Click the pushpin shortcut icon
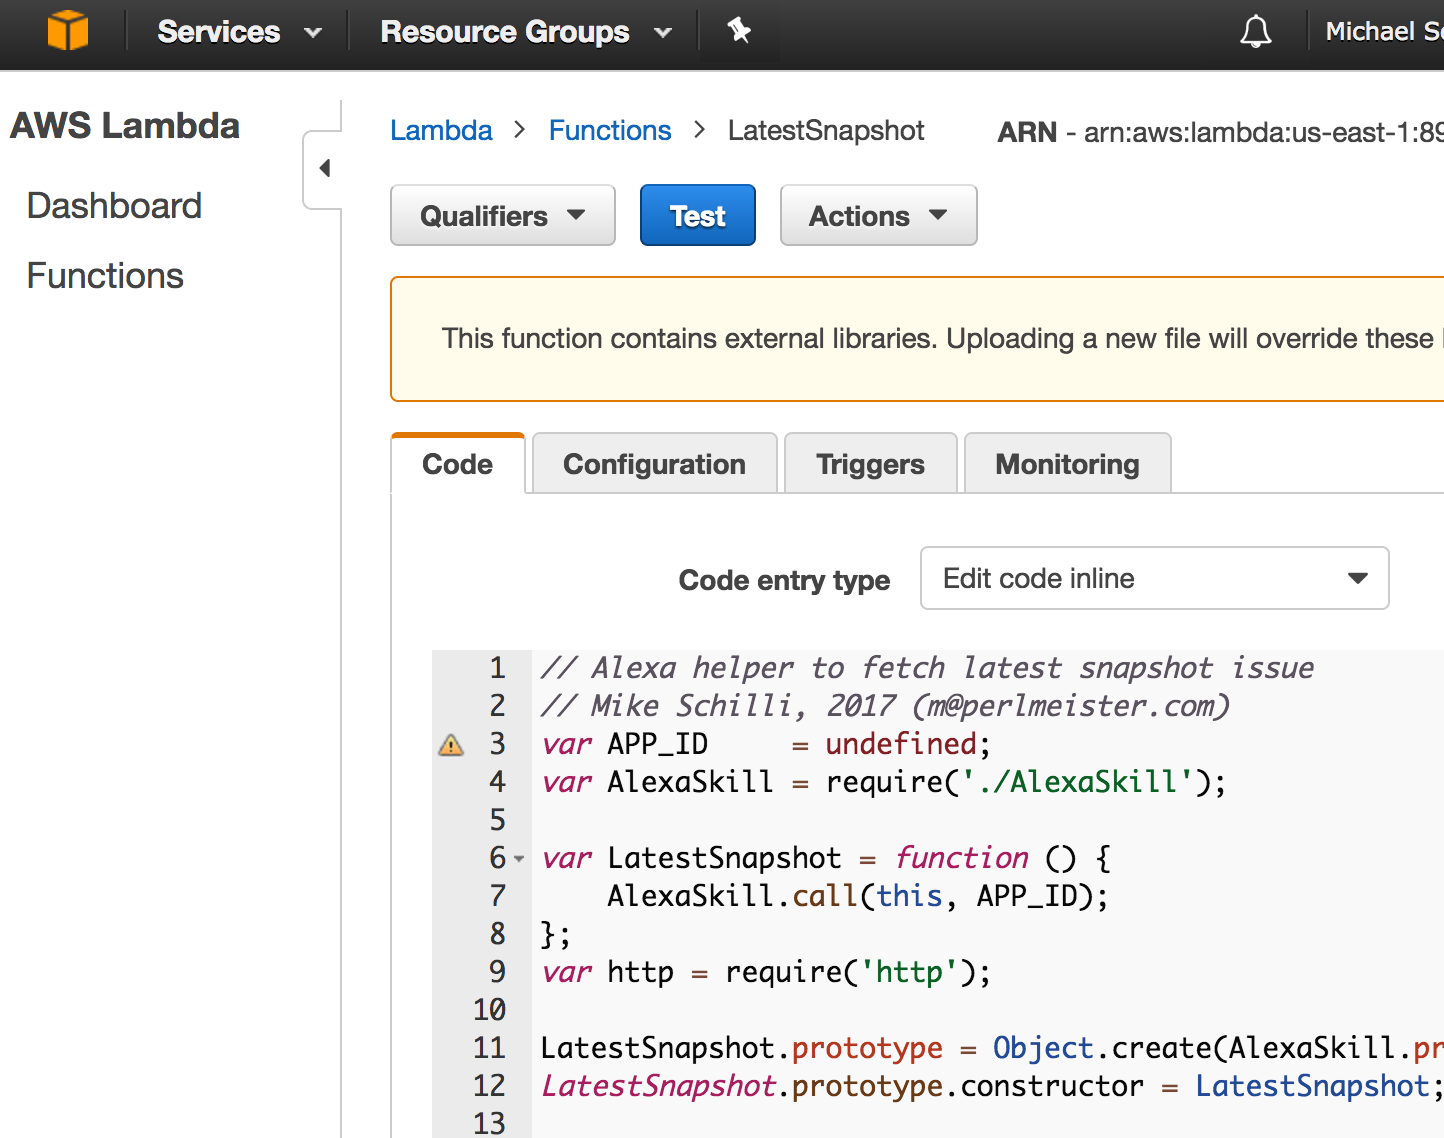1444x1138 pixels. click(739, 31)
